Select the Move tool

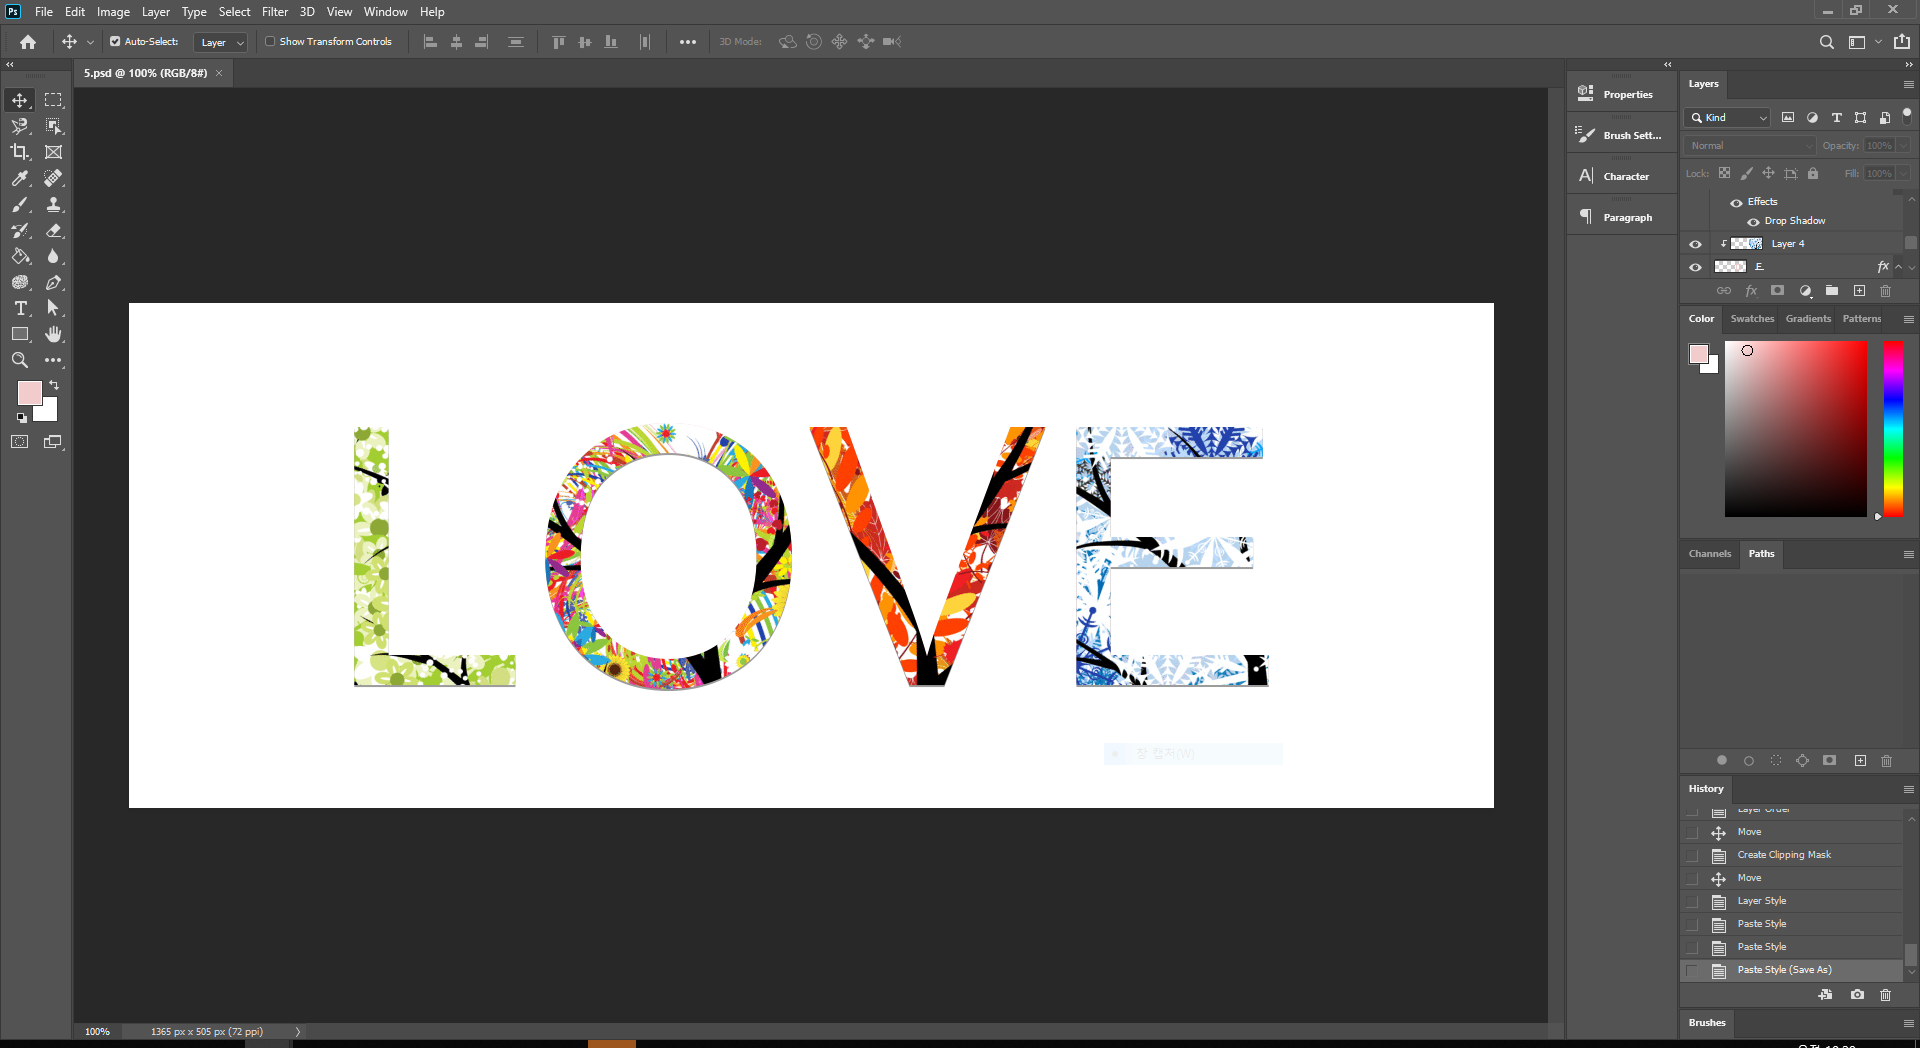pos(20,100)
